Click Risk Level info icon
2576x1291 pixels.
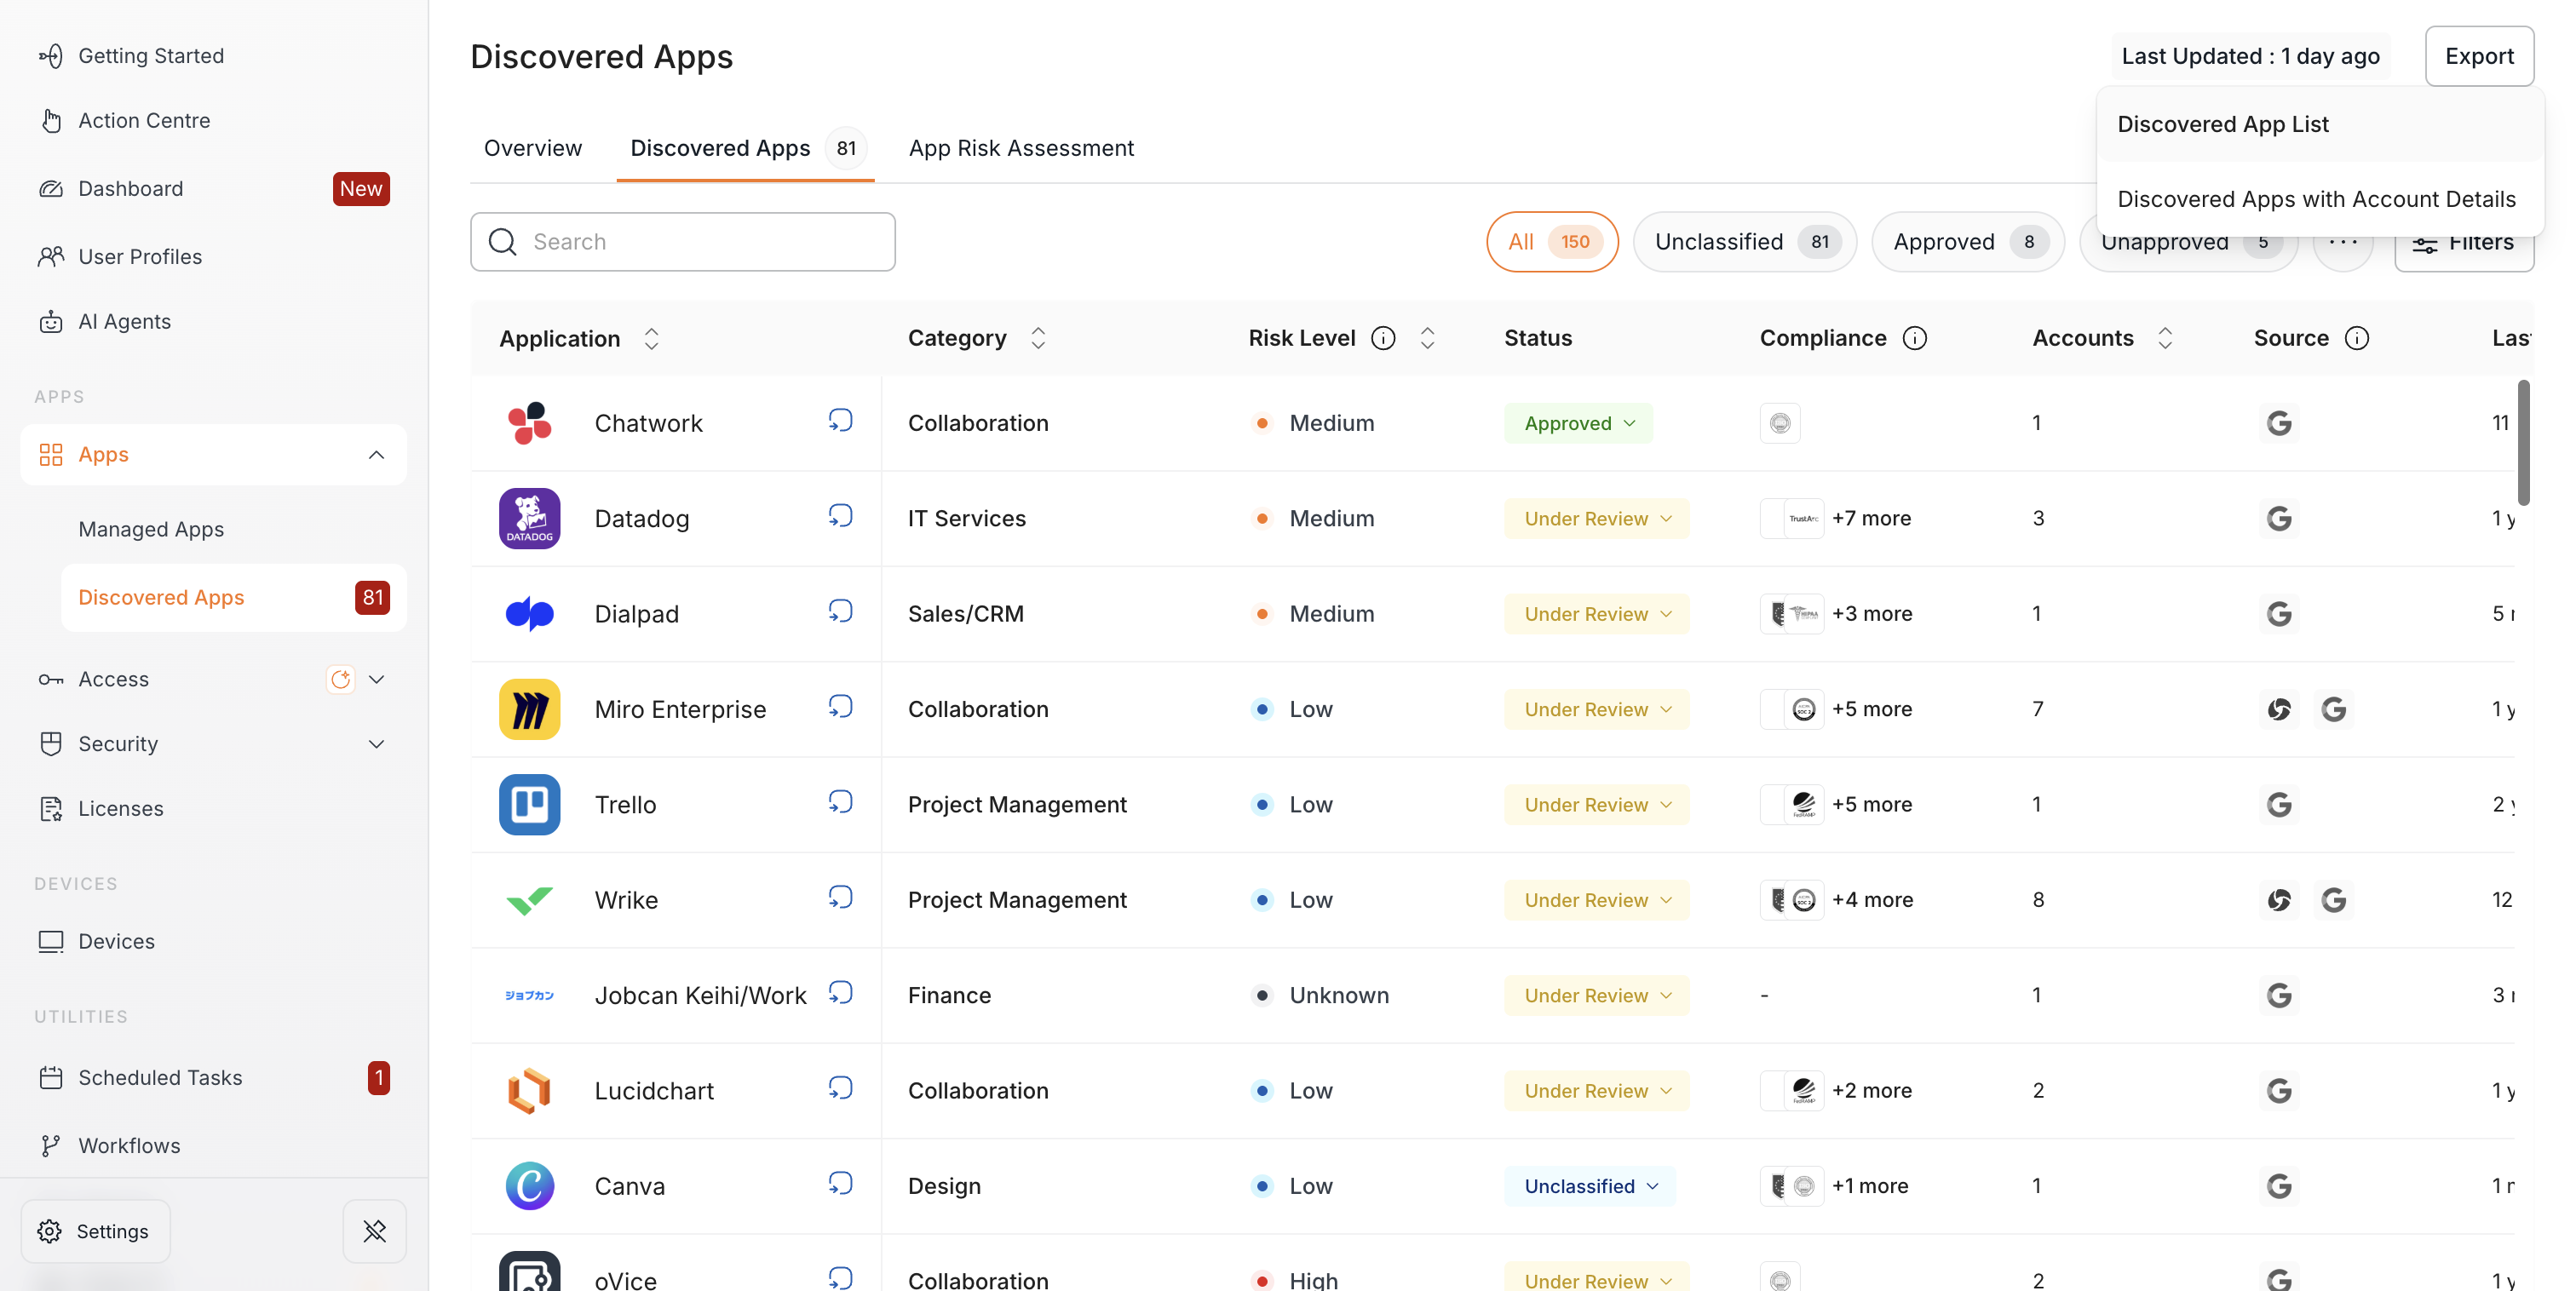(x=1383, y=339)
